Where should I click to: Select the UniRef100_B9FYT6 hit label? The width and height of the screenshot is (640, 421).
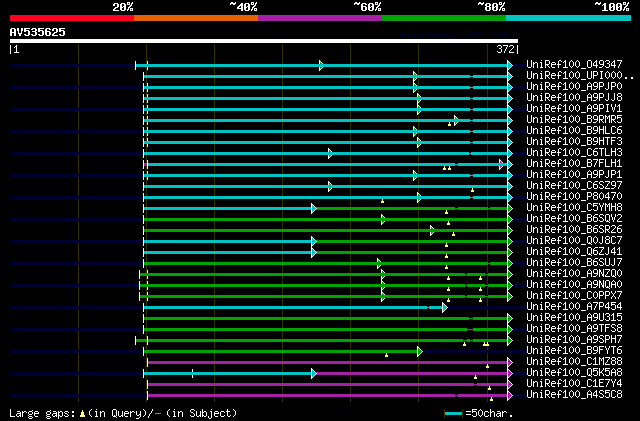tap(574, 351)
